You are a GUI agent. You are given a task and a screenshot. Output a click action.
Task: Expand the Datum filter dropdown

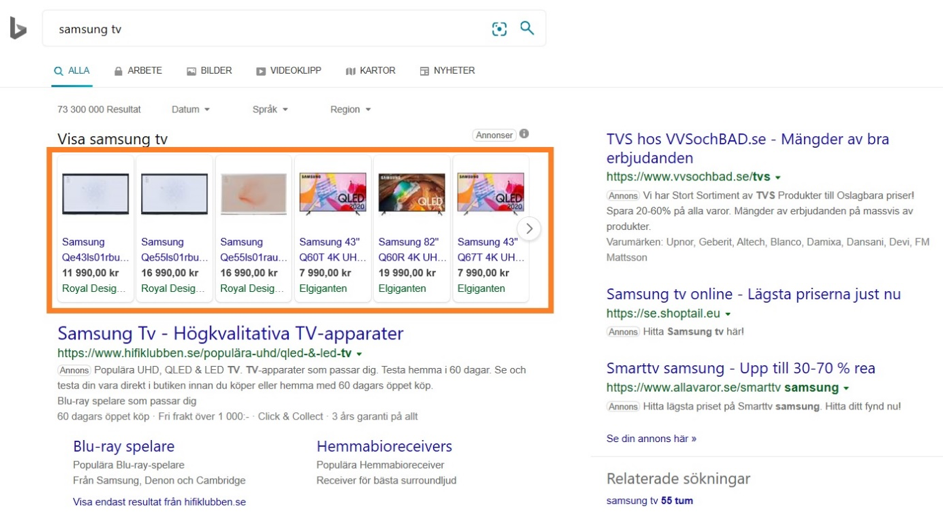point(191,109)
